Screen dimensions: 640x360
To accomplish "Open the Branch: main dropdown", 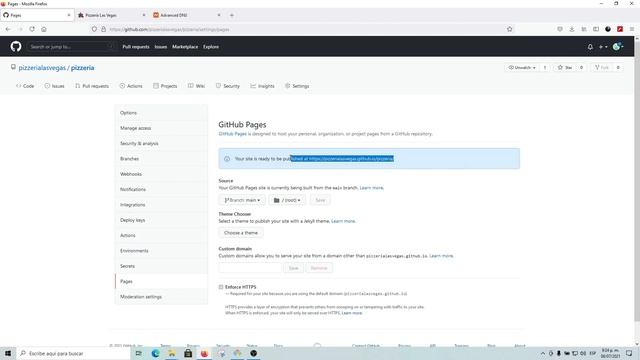I will point(242,200).
